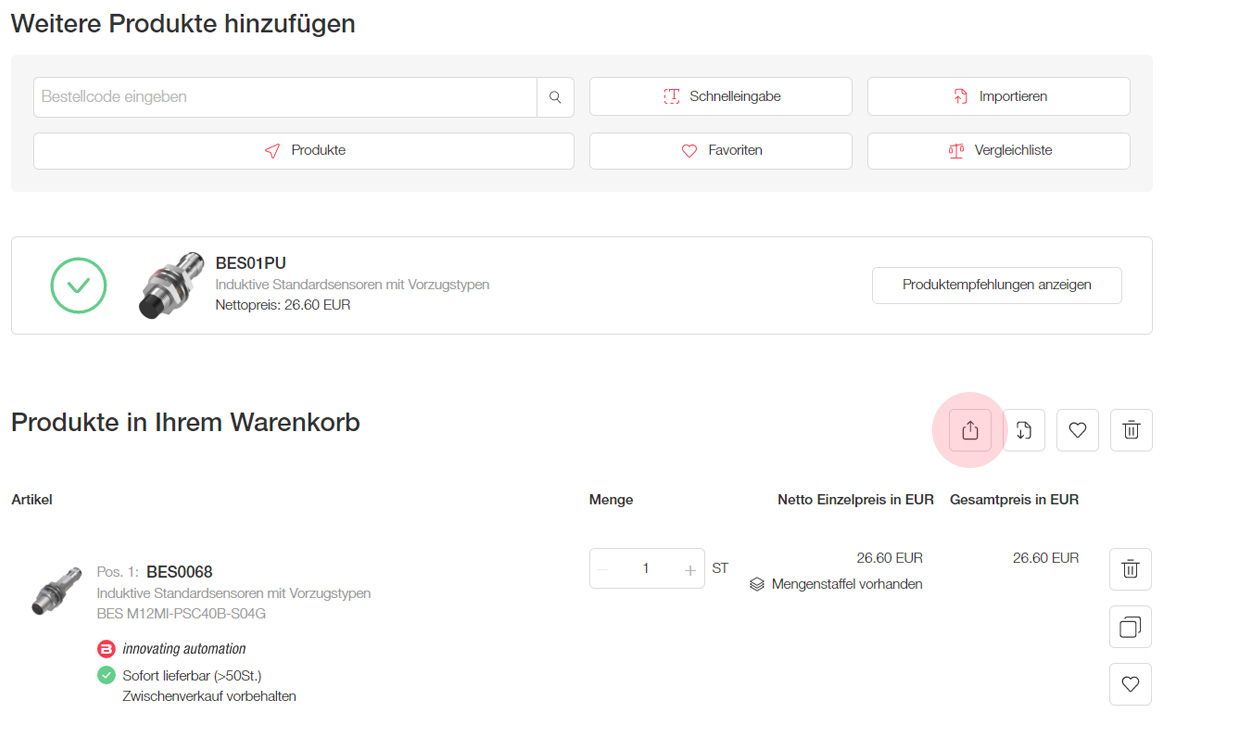This screenshot has width=1247, height=750.
Task: Click the search magnifier icon
Action: click(x=555, y=97)
